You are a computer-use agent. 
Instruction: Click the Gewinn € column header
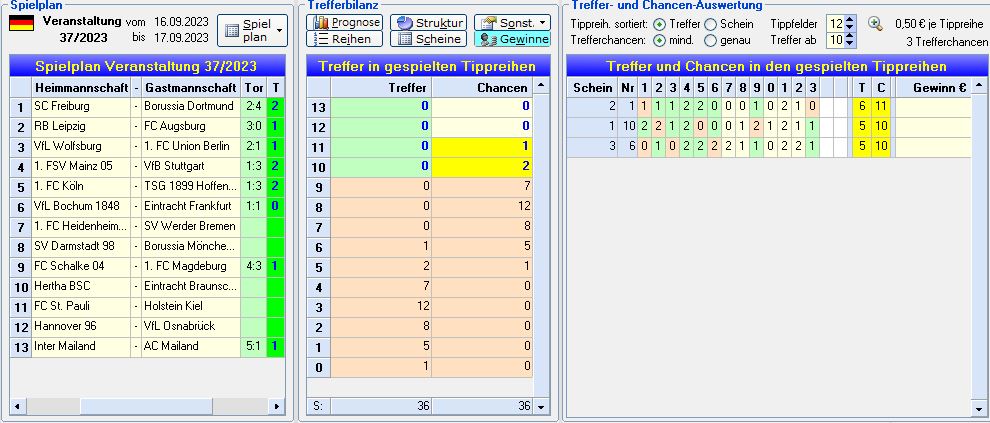[x=933, y=88]
